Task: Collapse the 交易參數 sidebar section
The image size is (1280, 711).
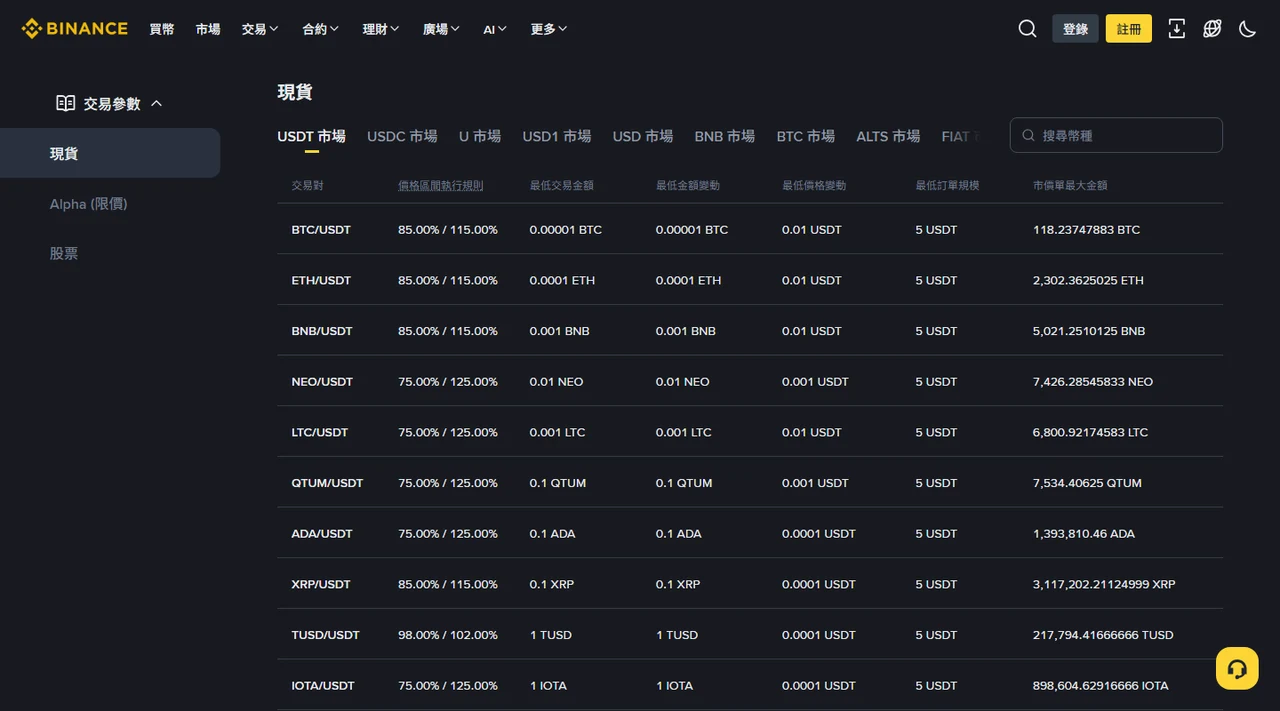Action: (x=156, y=103)
